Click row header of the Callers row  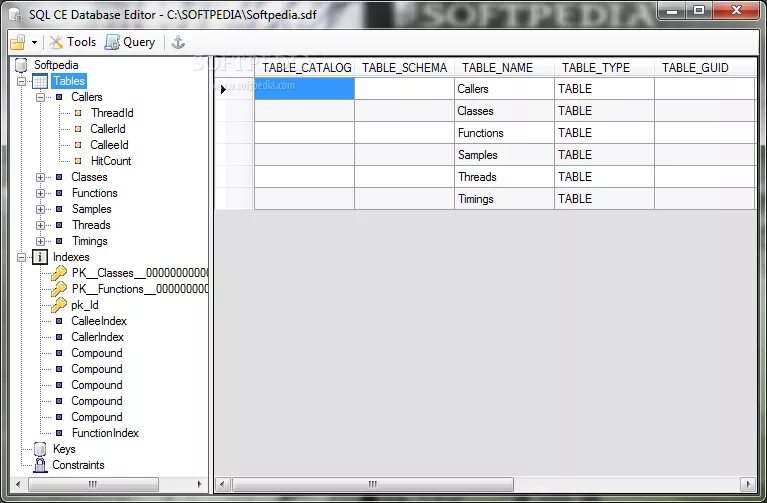point(234,89)
